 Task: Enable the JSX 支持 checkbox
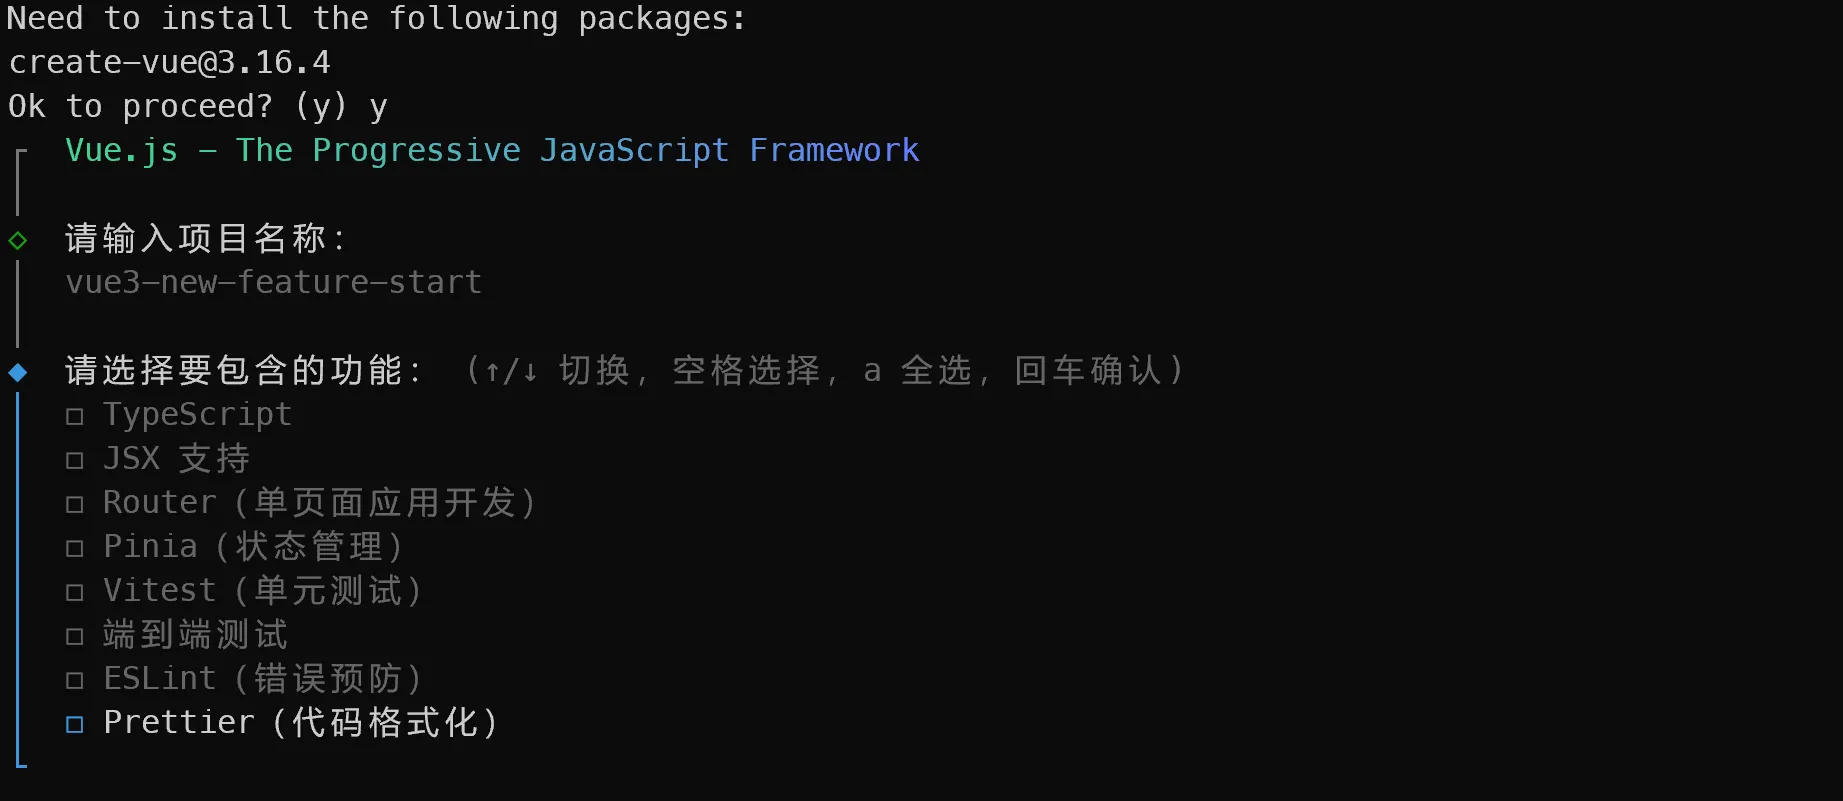tap(75, 460)
